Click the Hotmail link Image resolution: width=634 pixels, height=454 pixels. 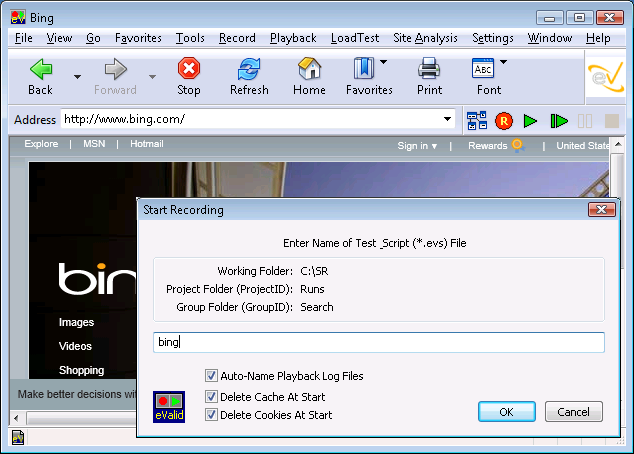(x=146, y=144)
